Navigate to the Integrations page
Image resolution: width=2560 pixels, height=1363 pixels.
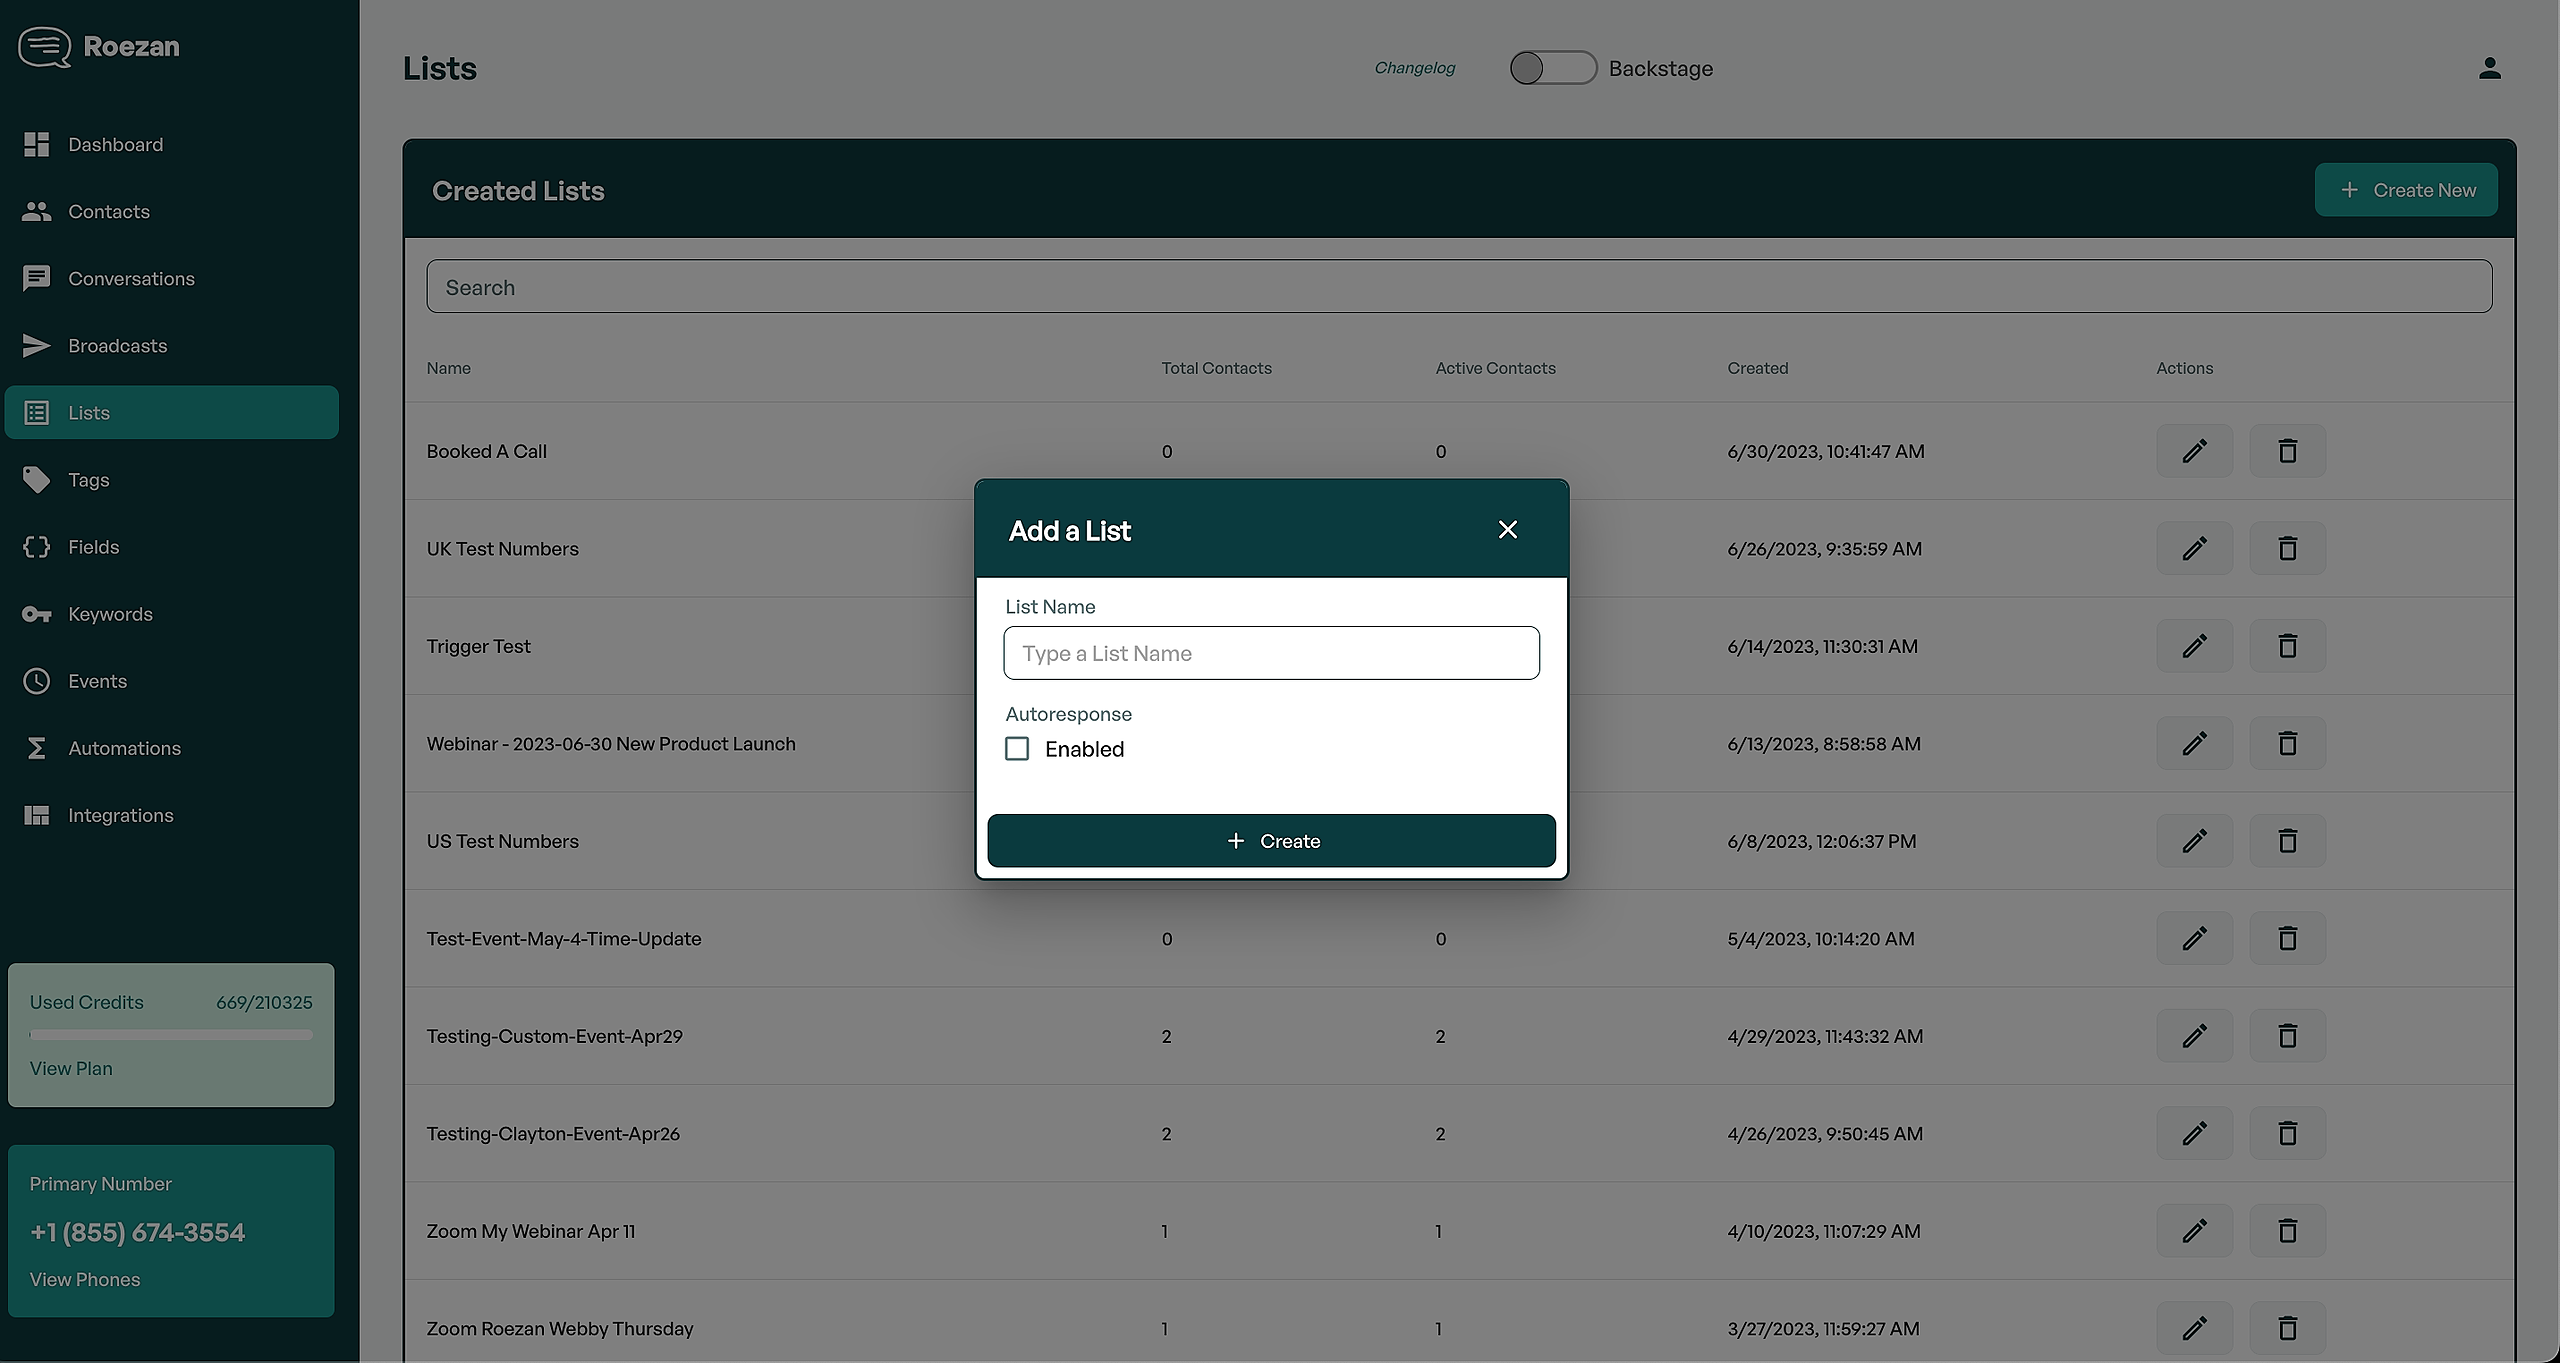(120, 815)
